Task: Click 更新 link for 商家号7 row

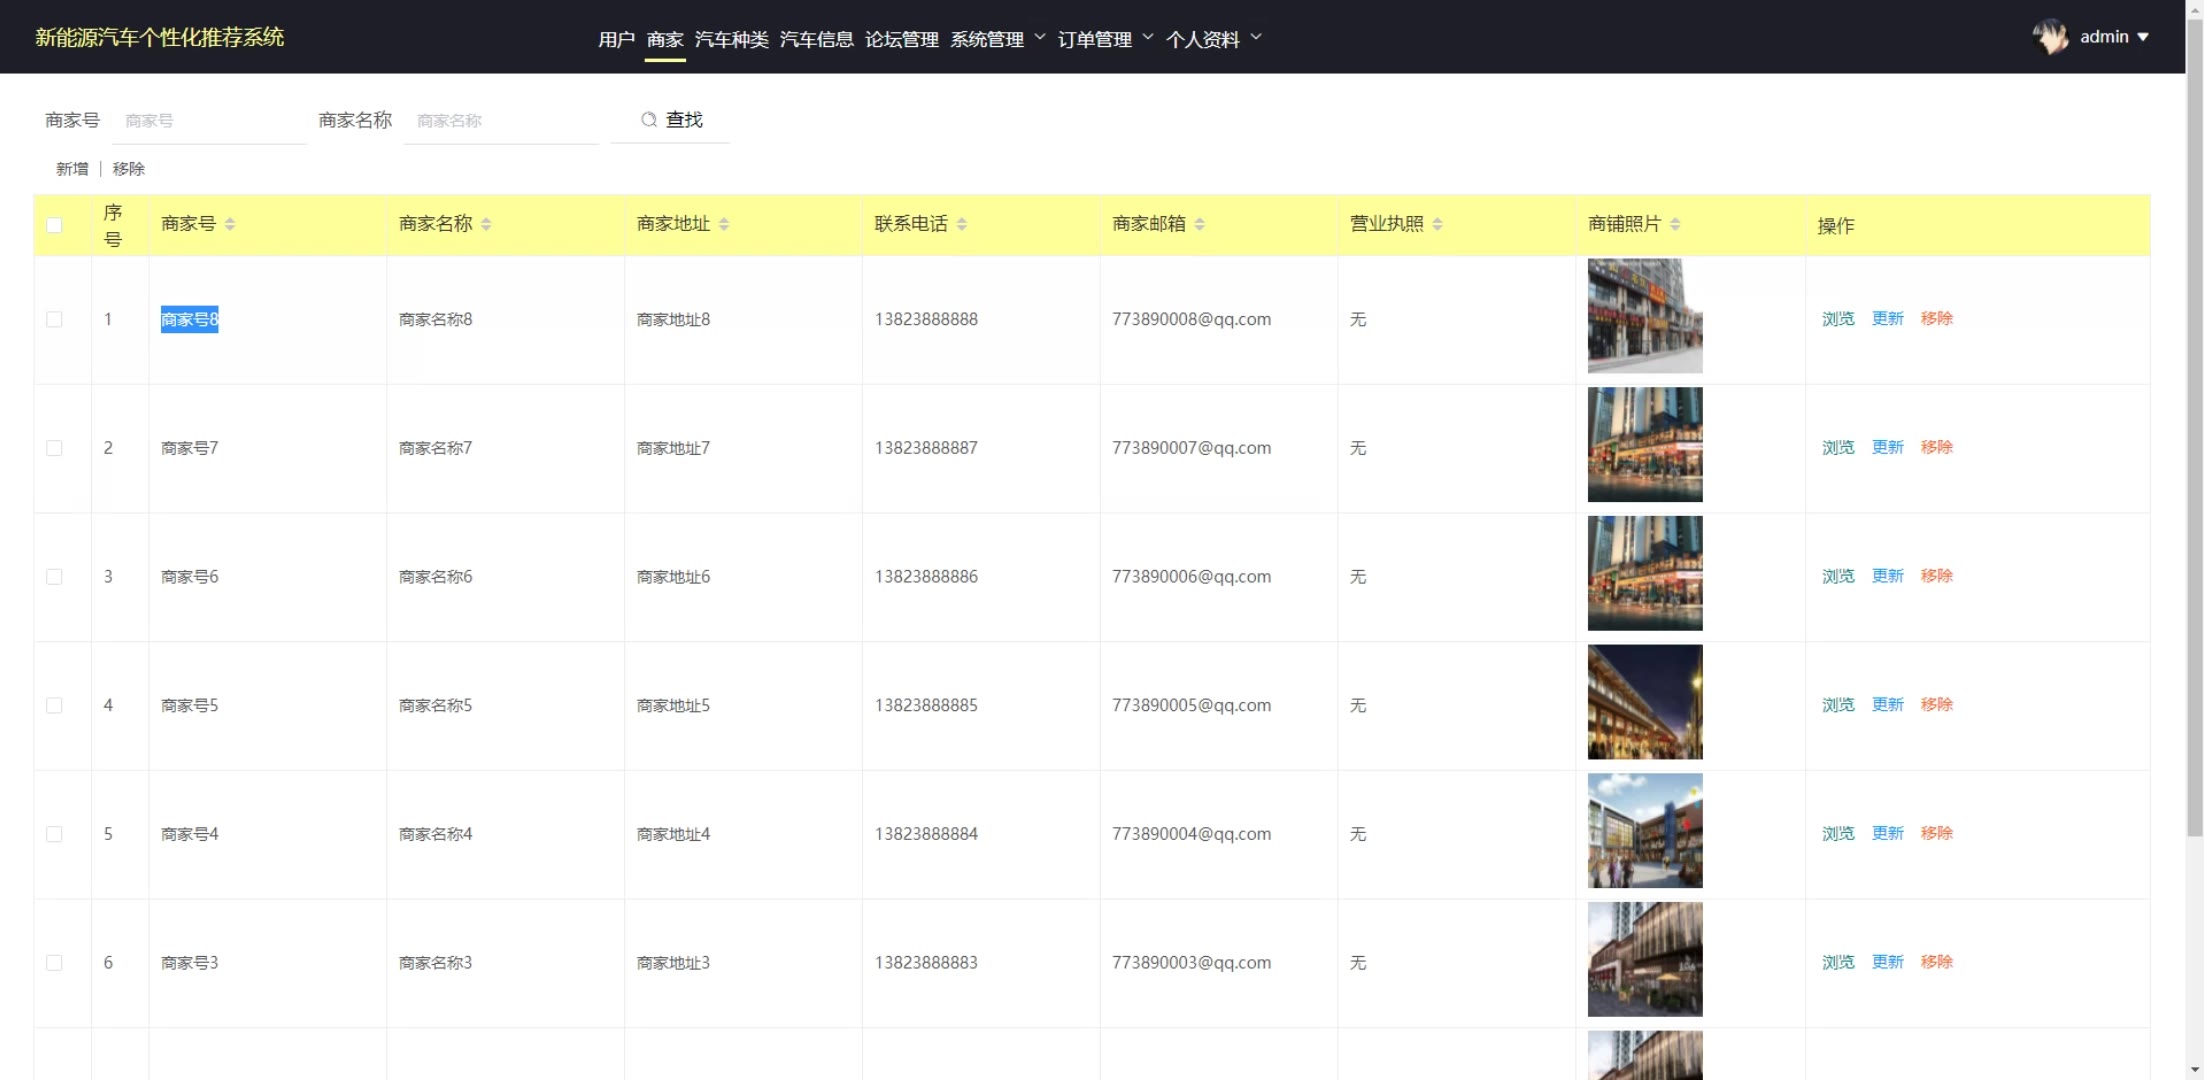Action: point(1887,447)
